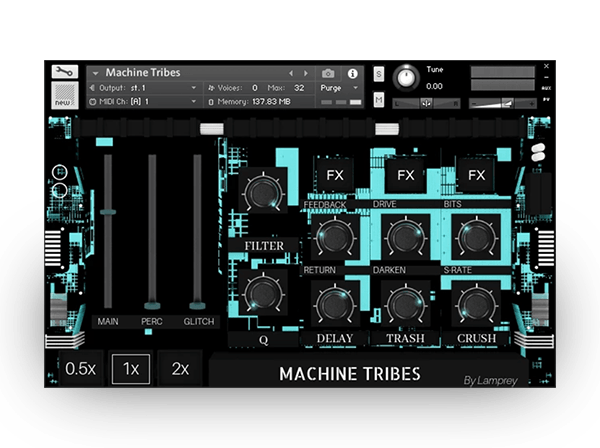Go to next instrument arrow
Image resolution: width=600 pixels, height=448 pixels.
306,73
